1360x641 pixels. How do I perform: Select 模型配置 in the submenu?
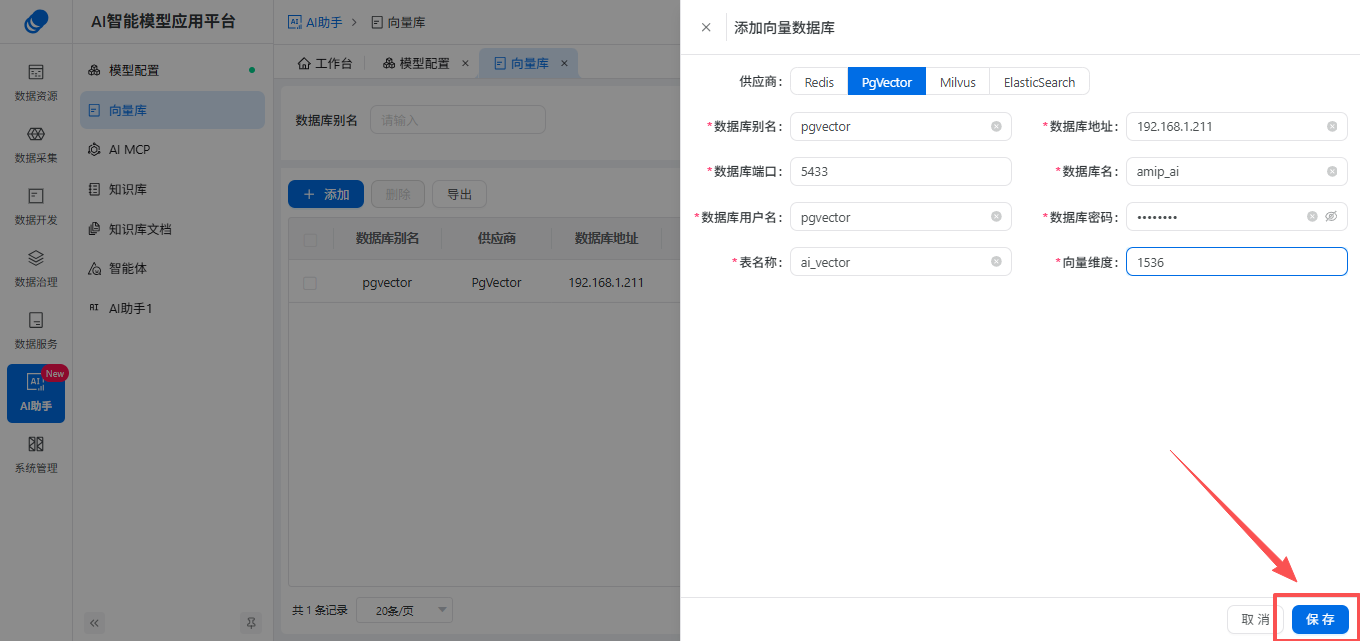click(x=172, y=70)
